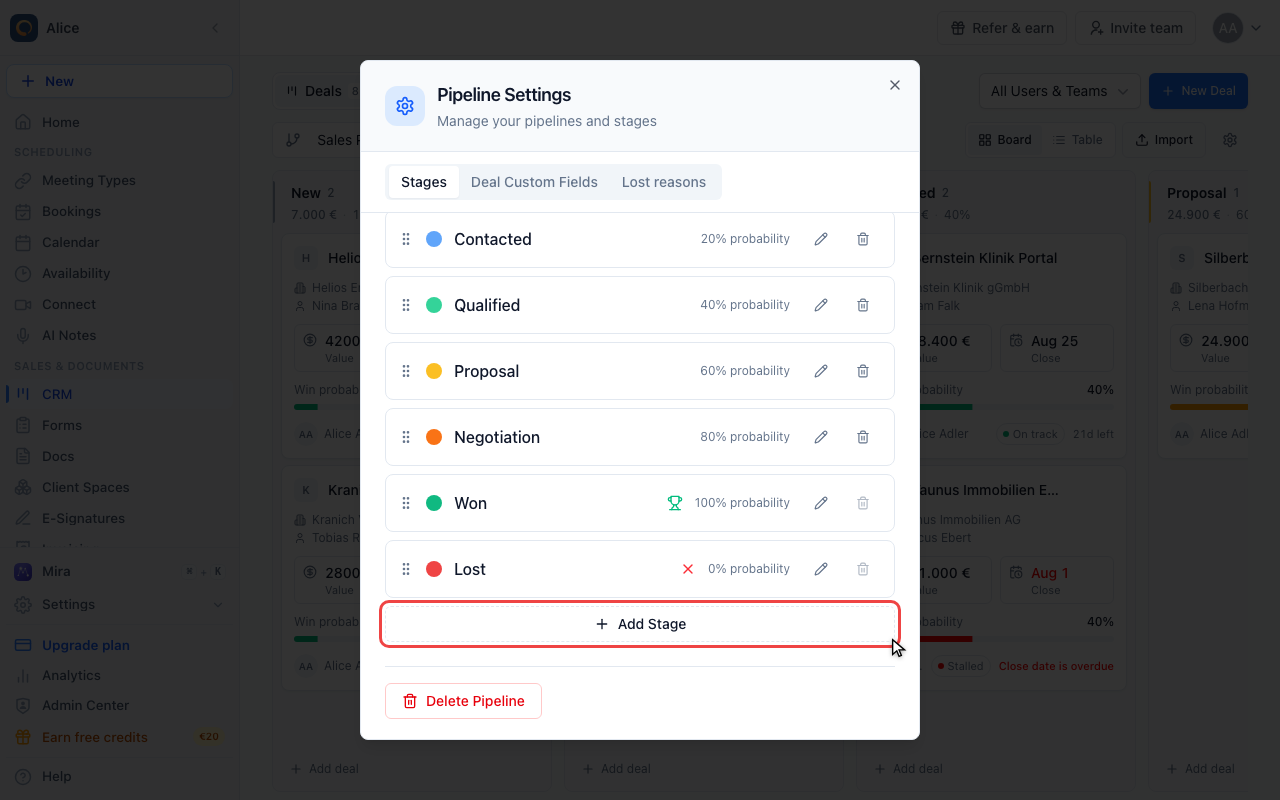This screenshot has width=1280, height=800.
Task: Edit the Contacted stage with its pencil icon
Action: (821, 239)
